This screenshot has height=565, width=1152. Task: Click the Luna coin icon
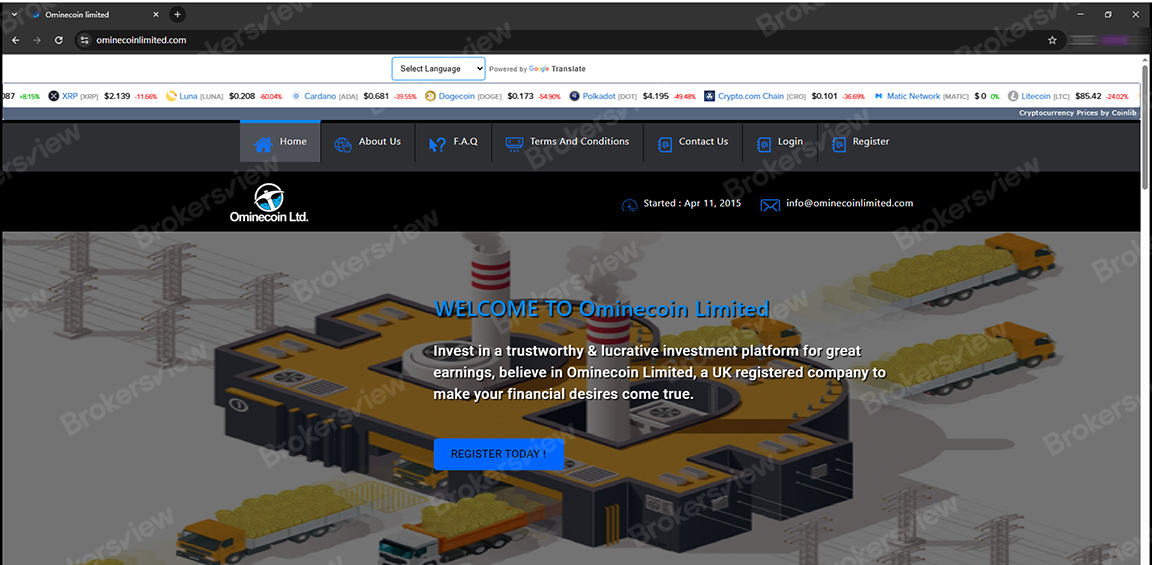point(171,96)
